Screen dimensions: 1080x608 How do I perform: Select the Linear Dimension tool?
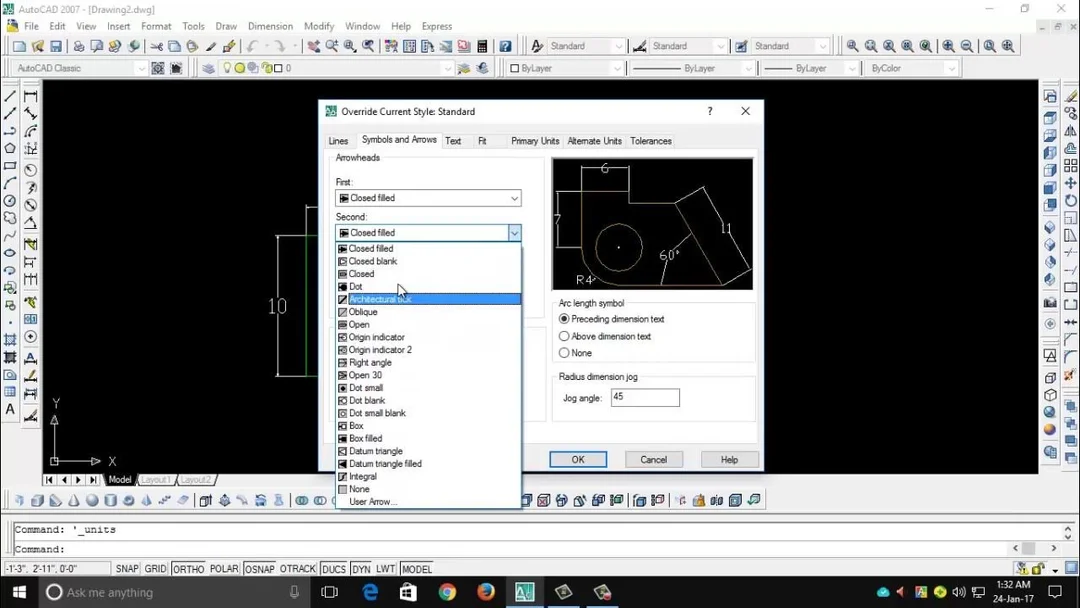(31, 96)
